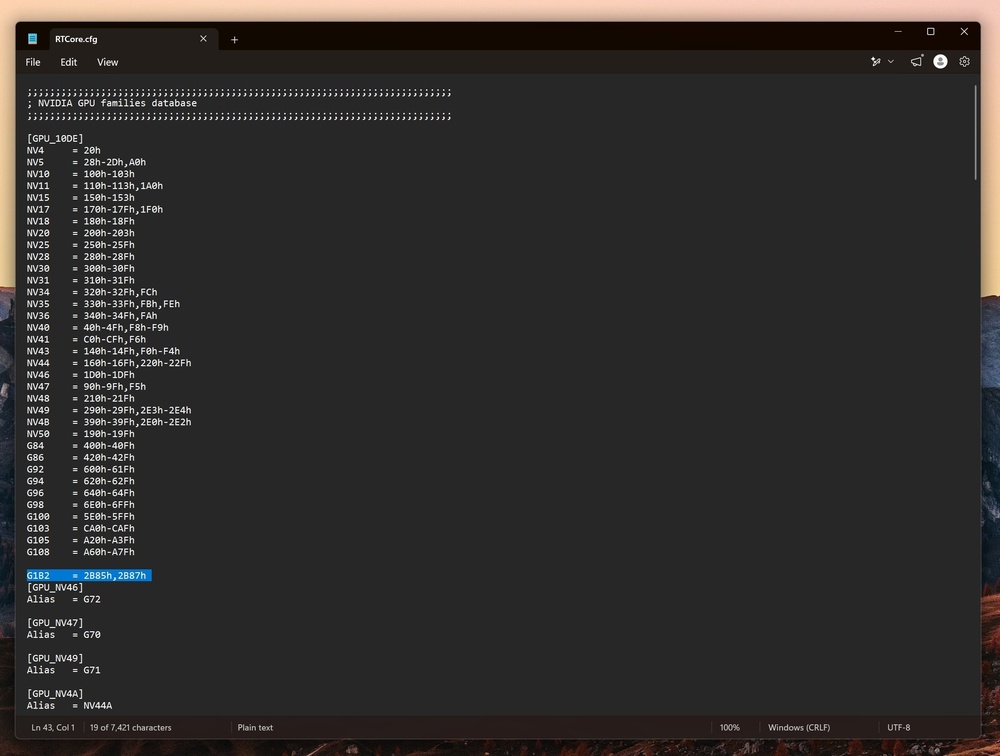Click the UTF-8 encoding indicator
1000x756 pixels.
899,727
